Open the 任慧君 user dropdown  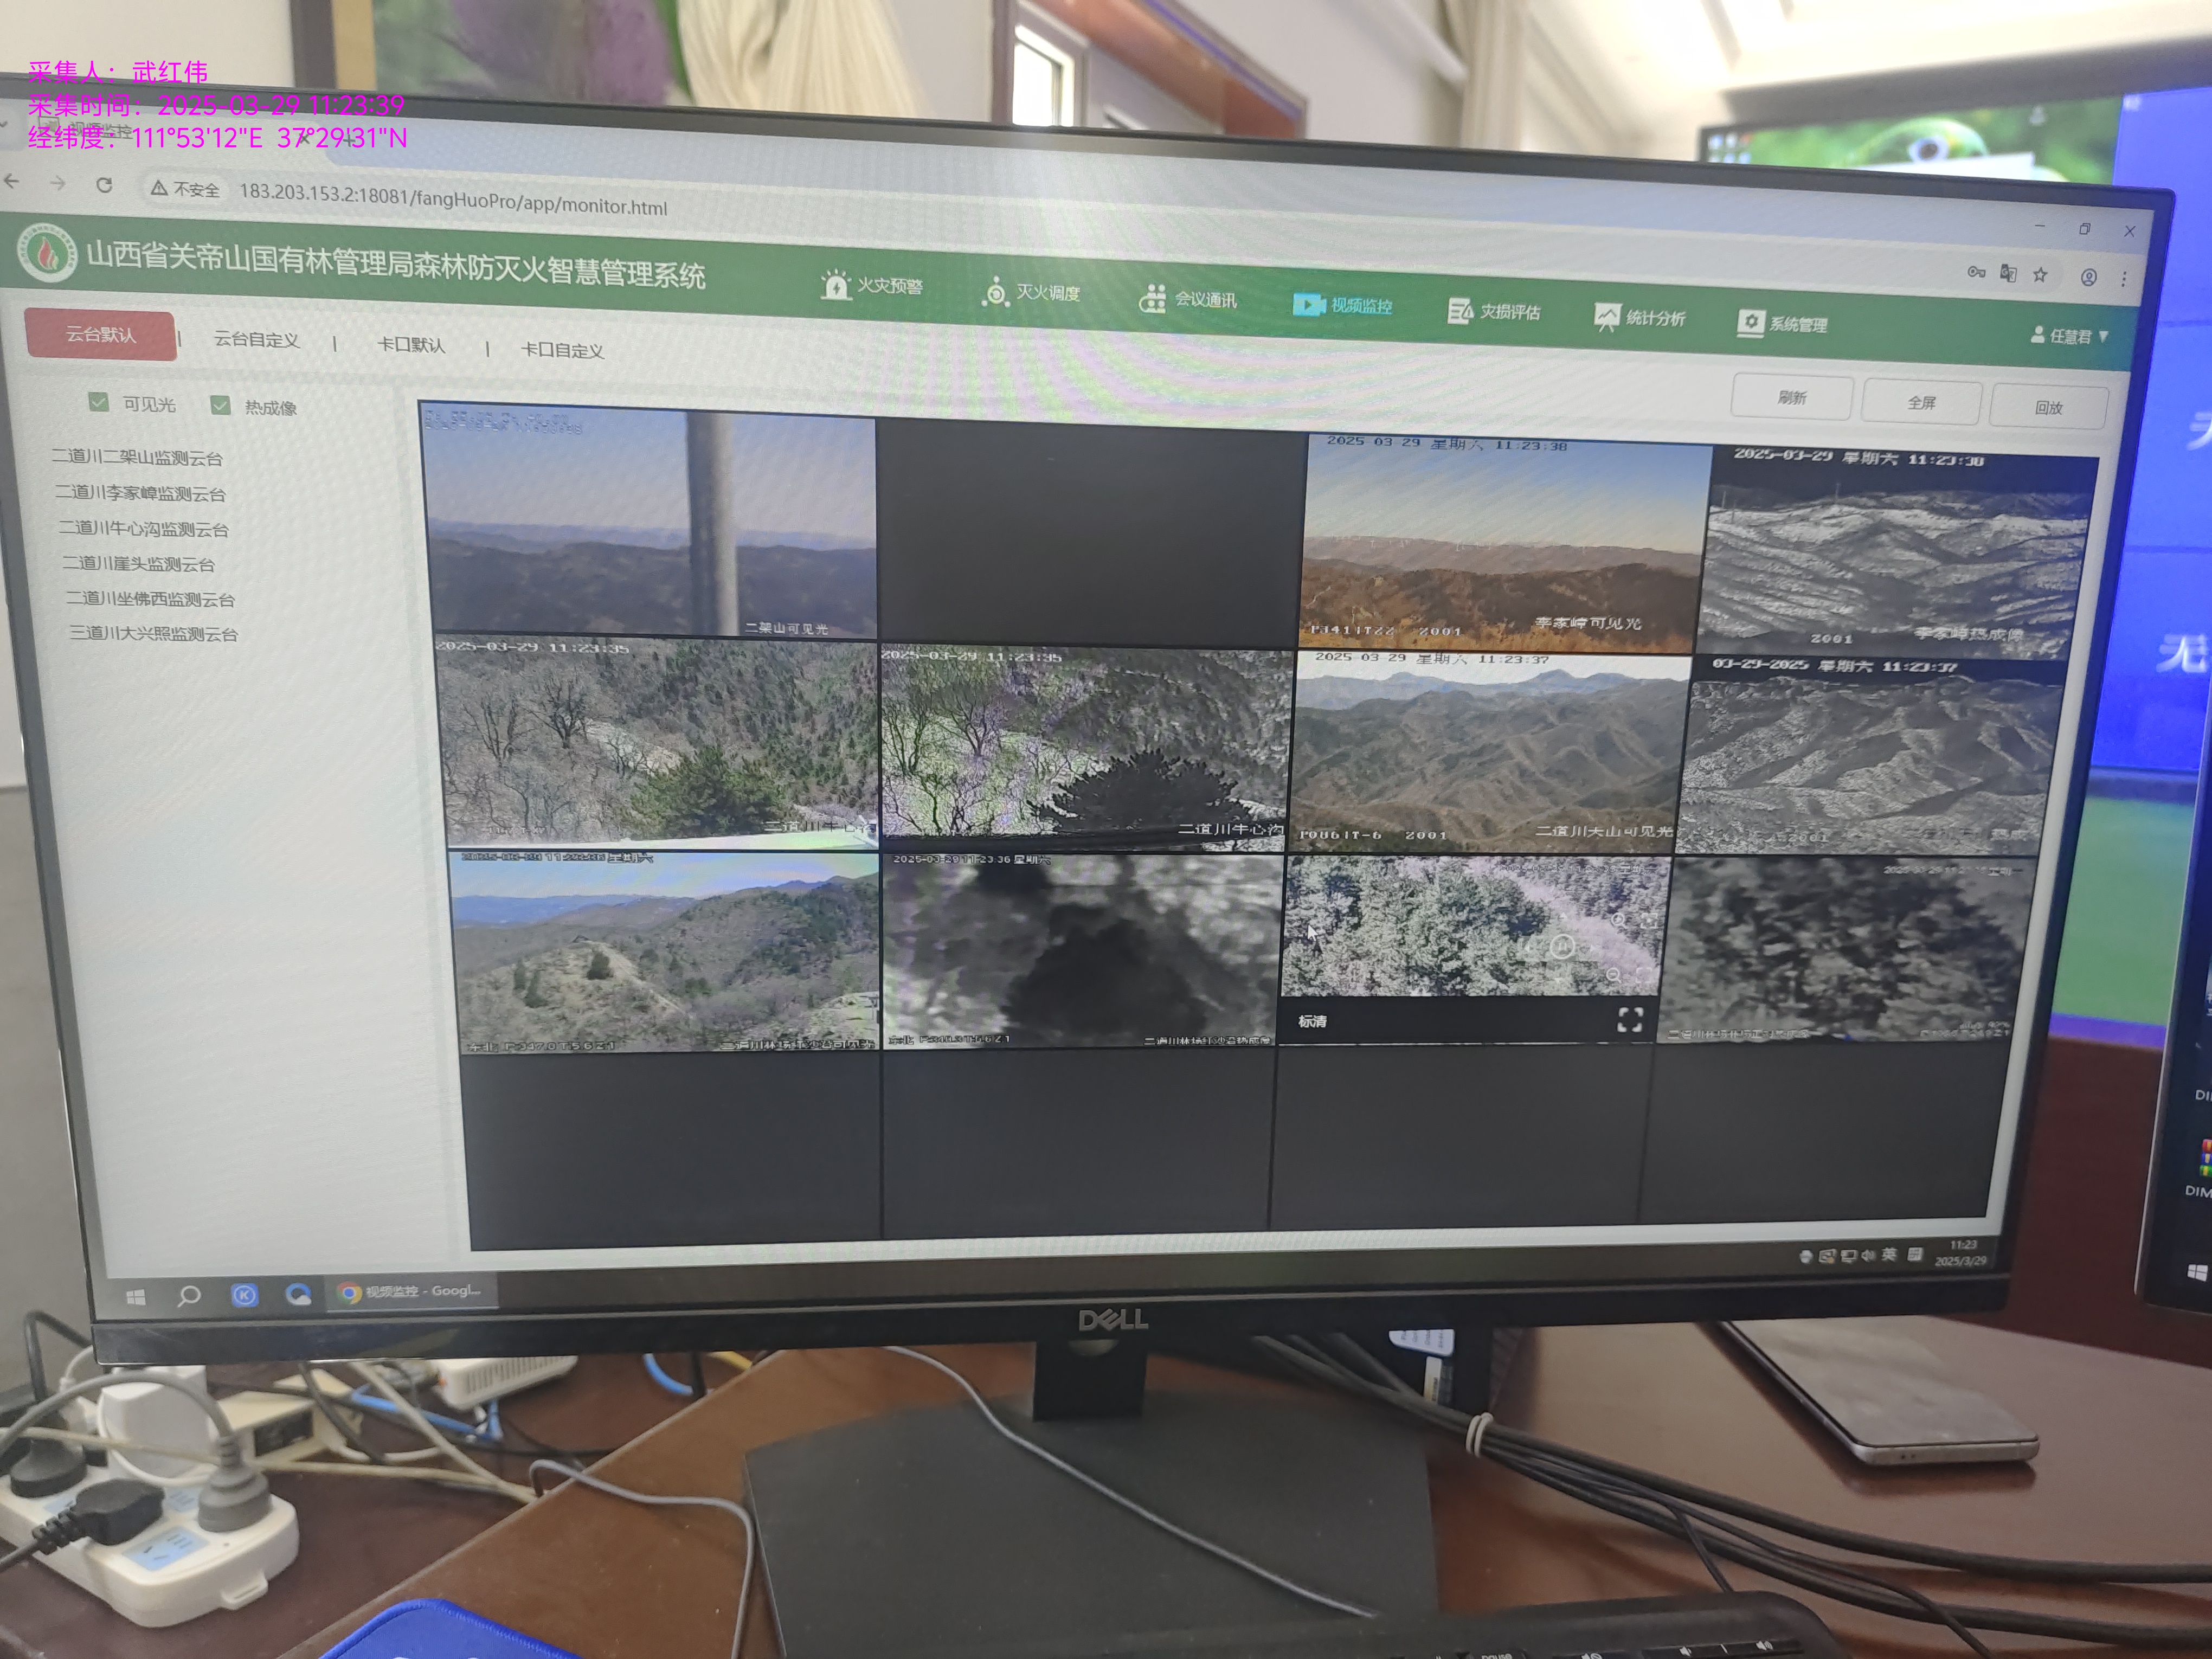(x=2070, y=336)
